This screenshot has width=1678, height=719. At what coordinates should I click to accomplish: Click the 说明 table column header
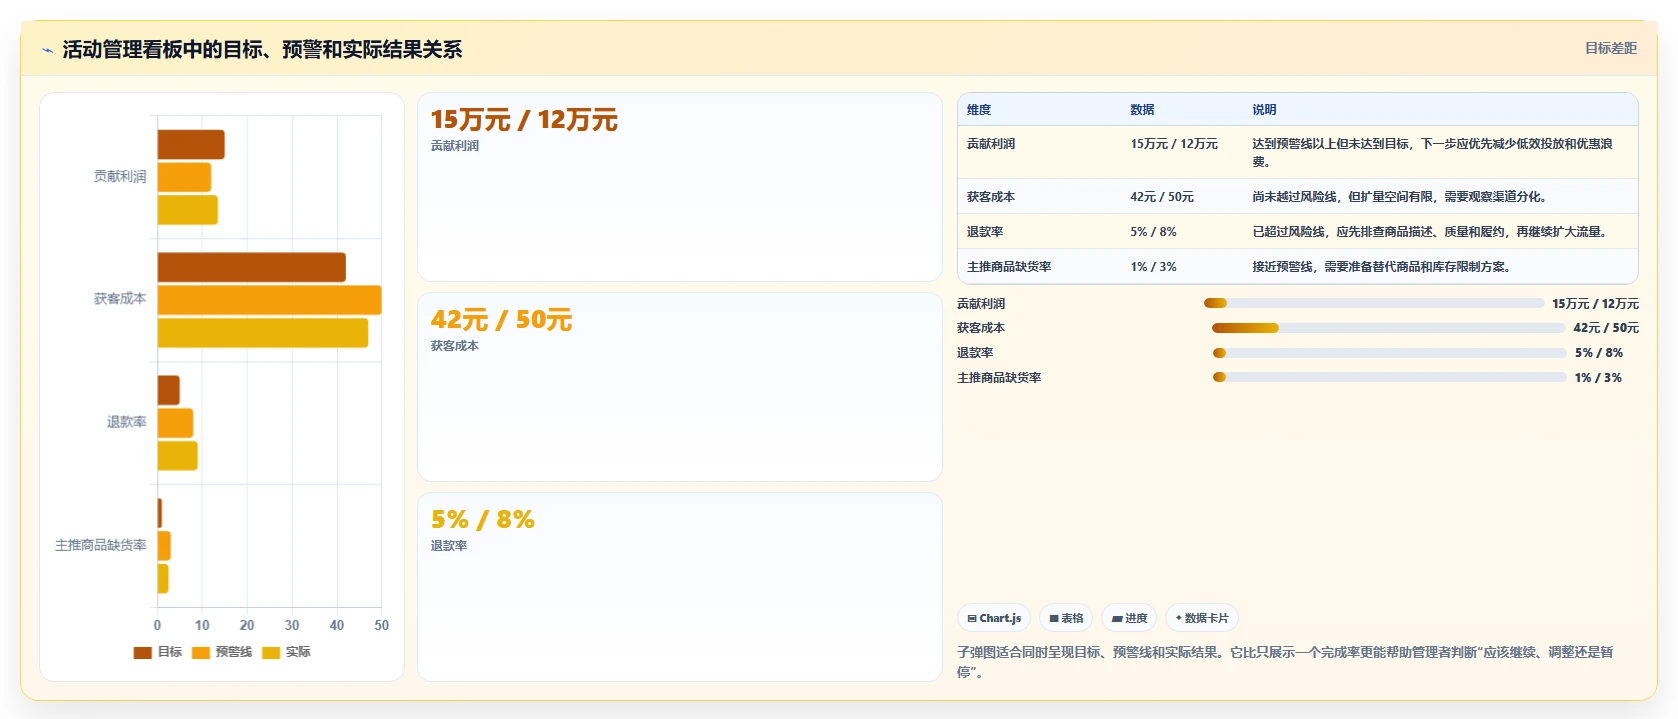pyautogui.click(x=1441, y=110)
